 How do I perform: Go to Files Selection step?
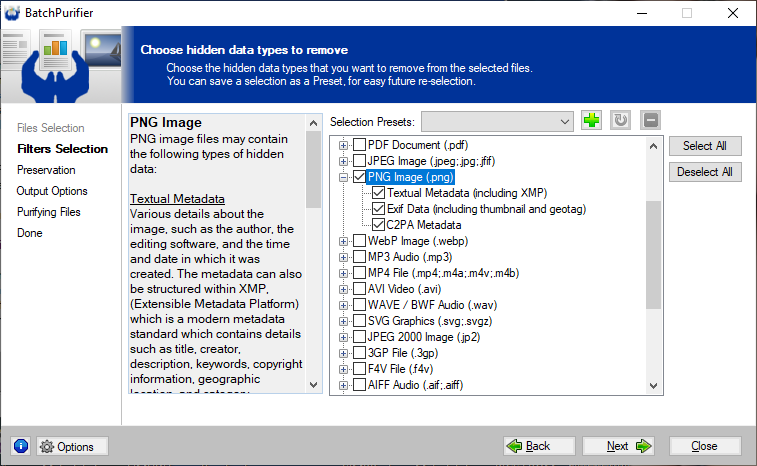coord(51,128)
